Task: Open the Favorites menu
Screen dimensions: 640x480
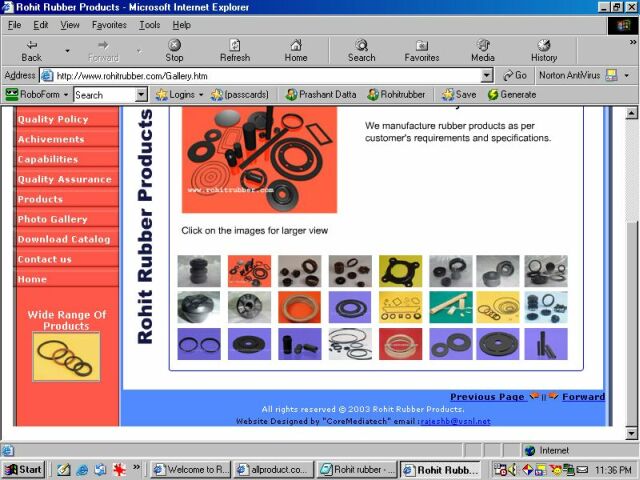Action: click(x=109, y=25)
